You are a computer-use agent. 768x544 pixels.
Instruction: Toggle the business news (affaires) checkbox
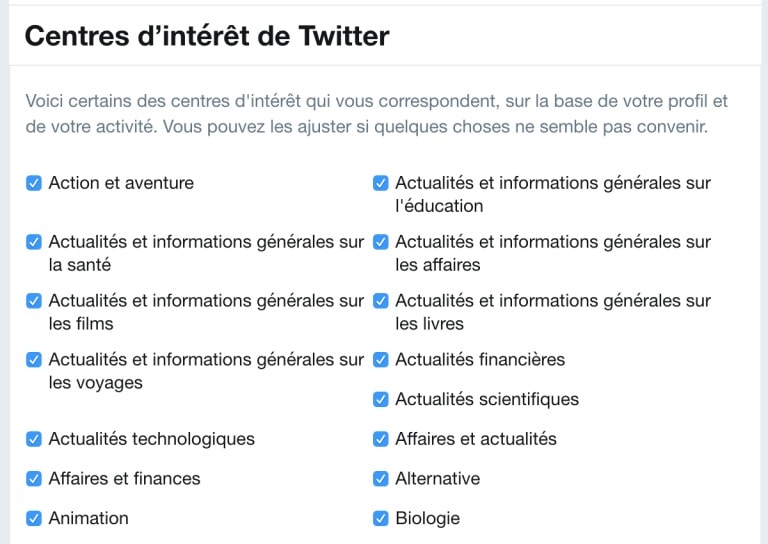point(381,242)
